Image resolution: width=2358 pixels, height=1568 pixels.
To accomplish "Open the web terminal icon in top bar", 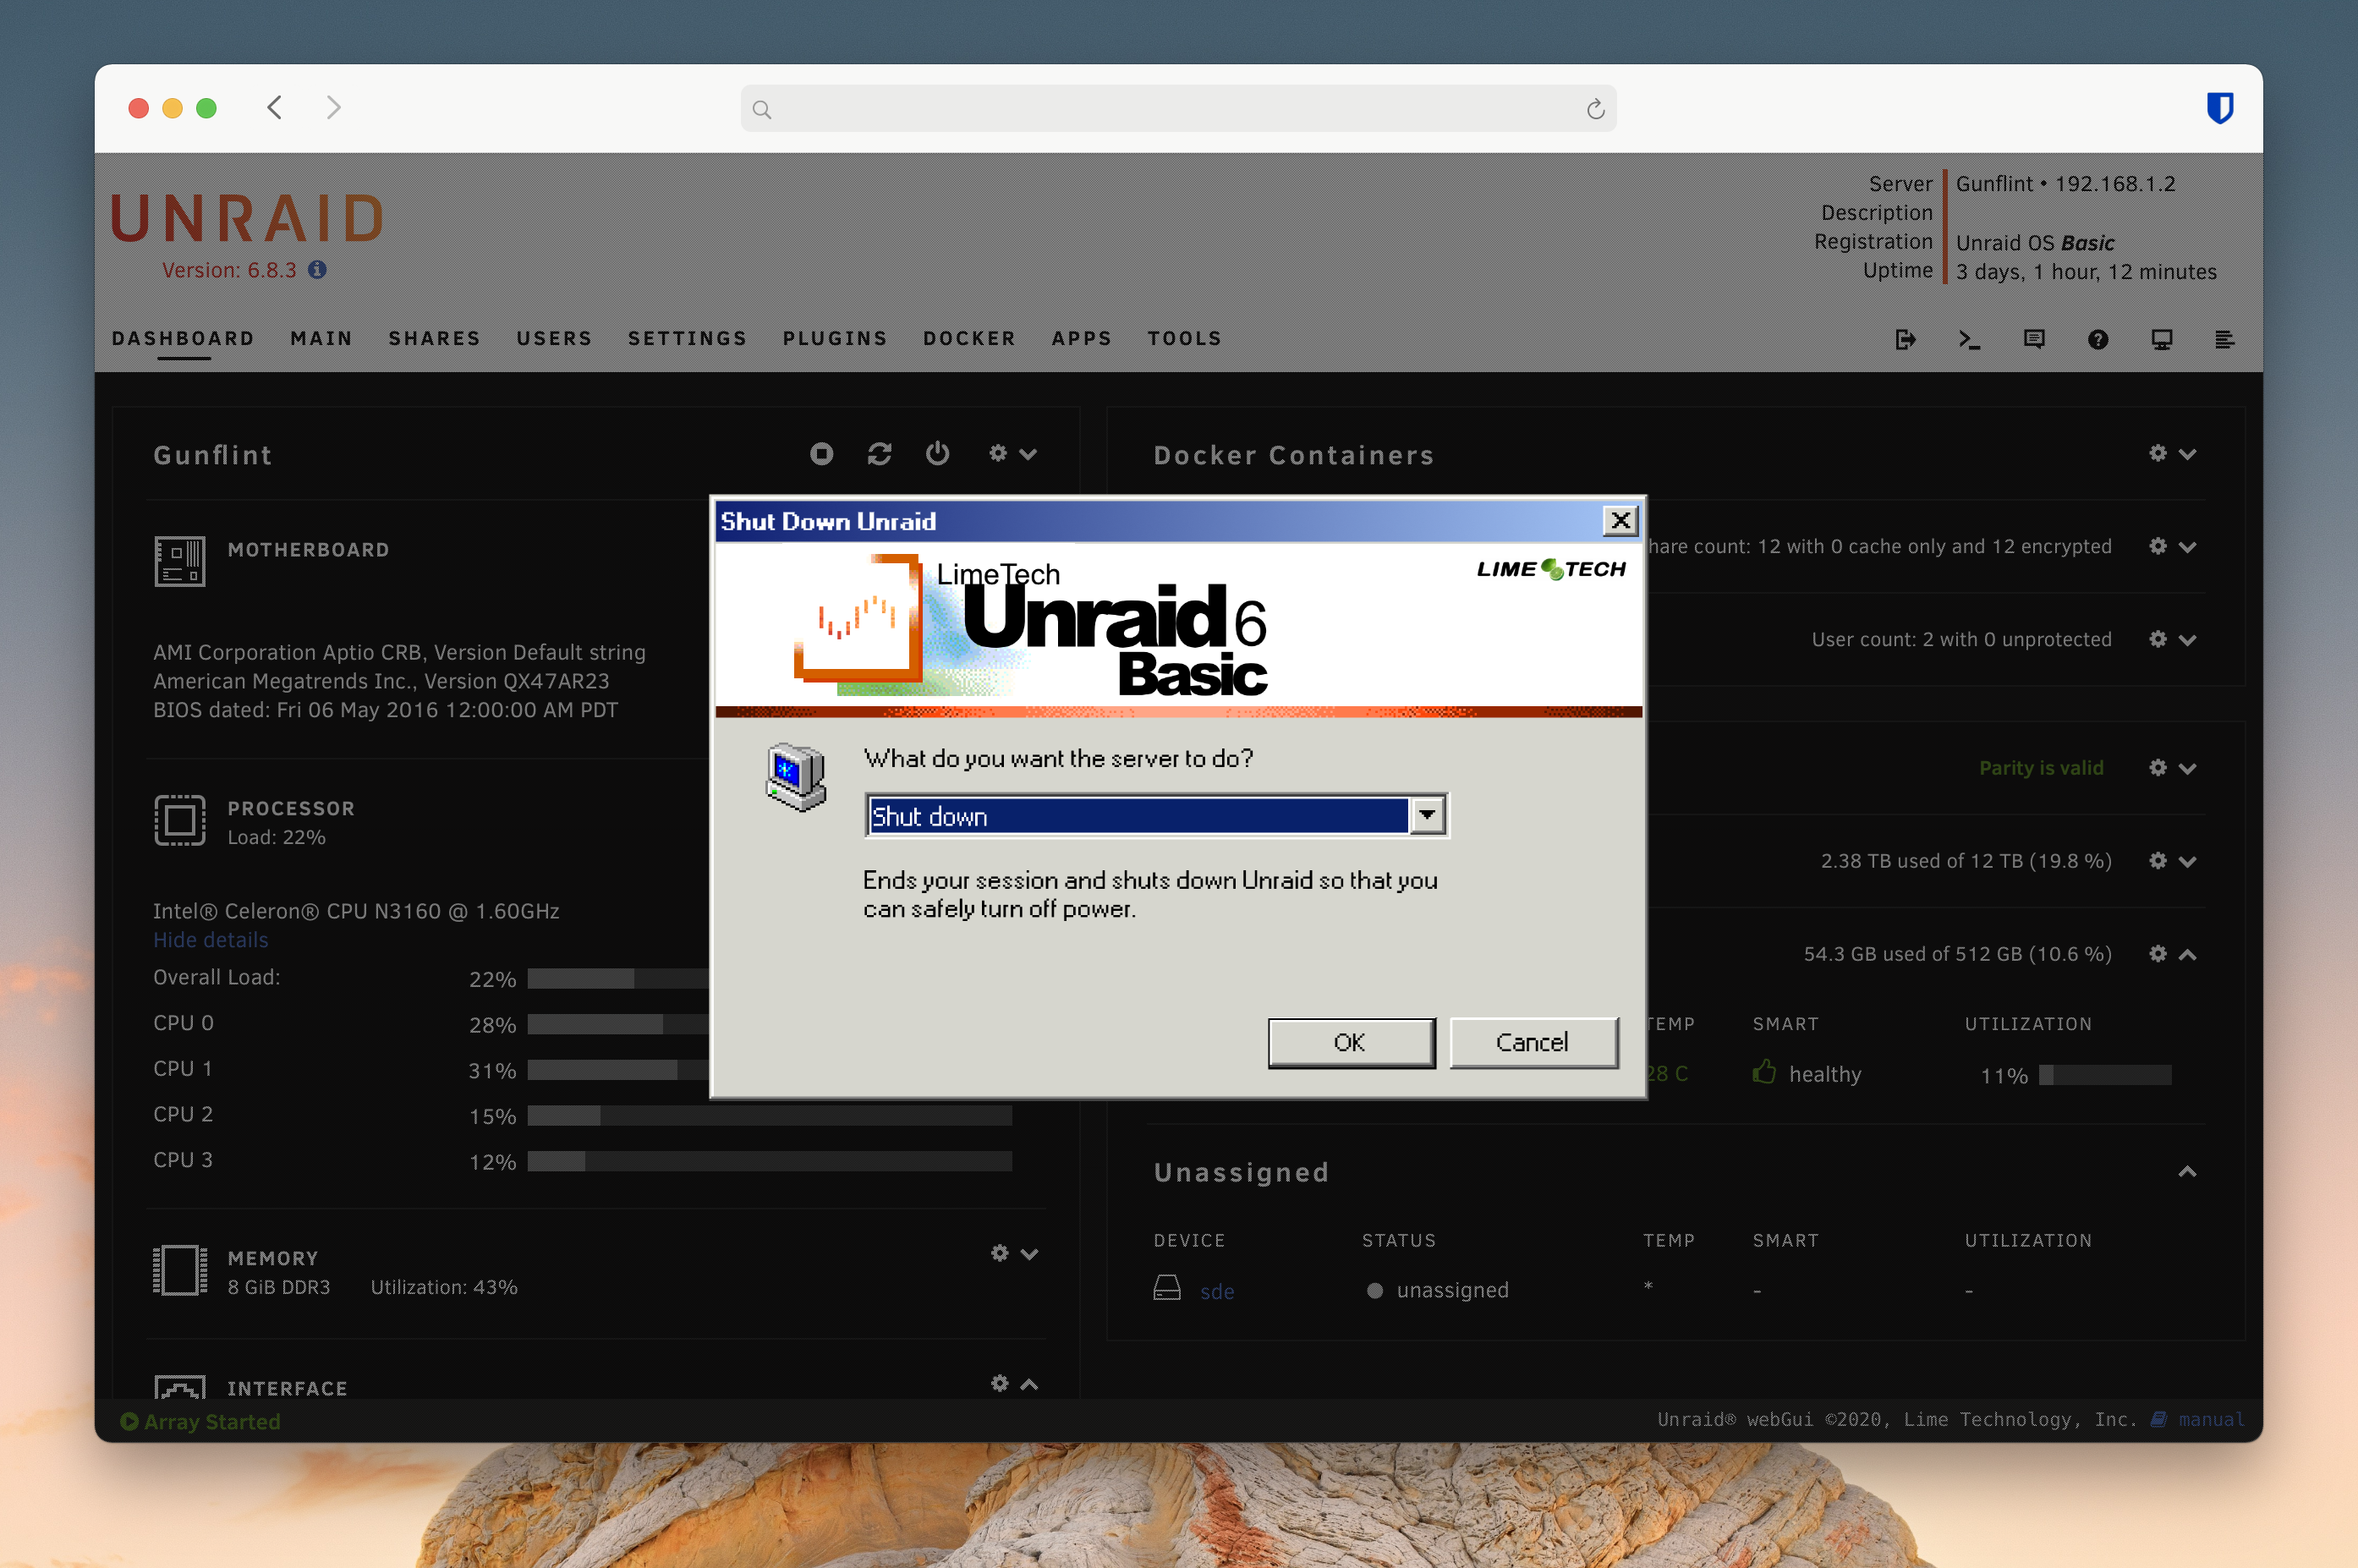I will 1969,340.
